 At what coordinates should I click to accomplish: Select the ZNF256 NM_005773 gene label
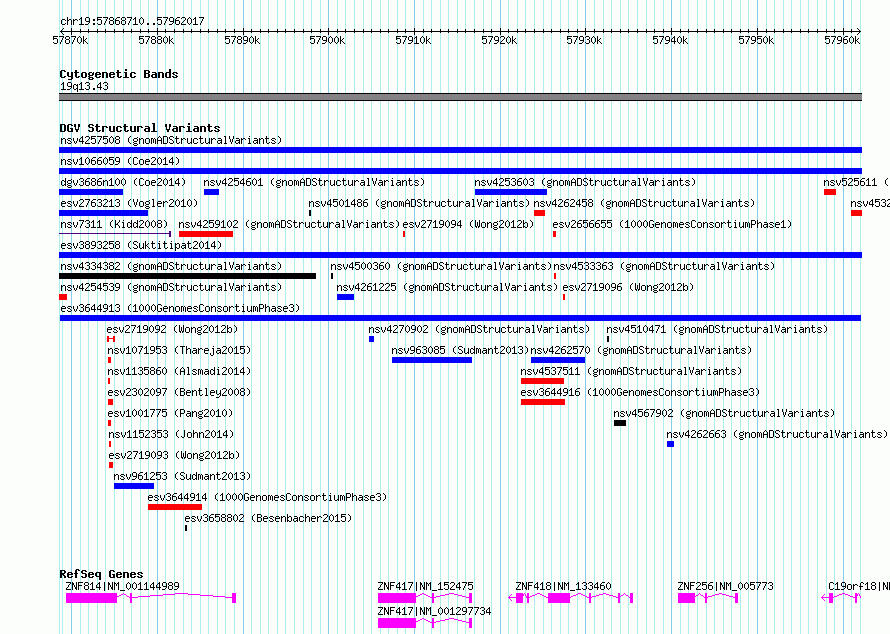(725, 586)
